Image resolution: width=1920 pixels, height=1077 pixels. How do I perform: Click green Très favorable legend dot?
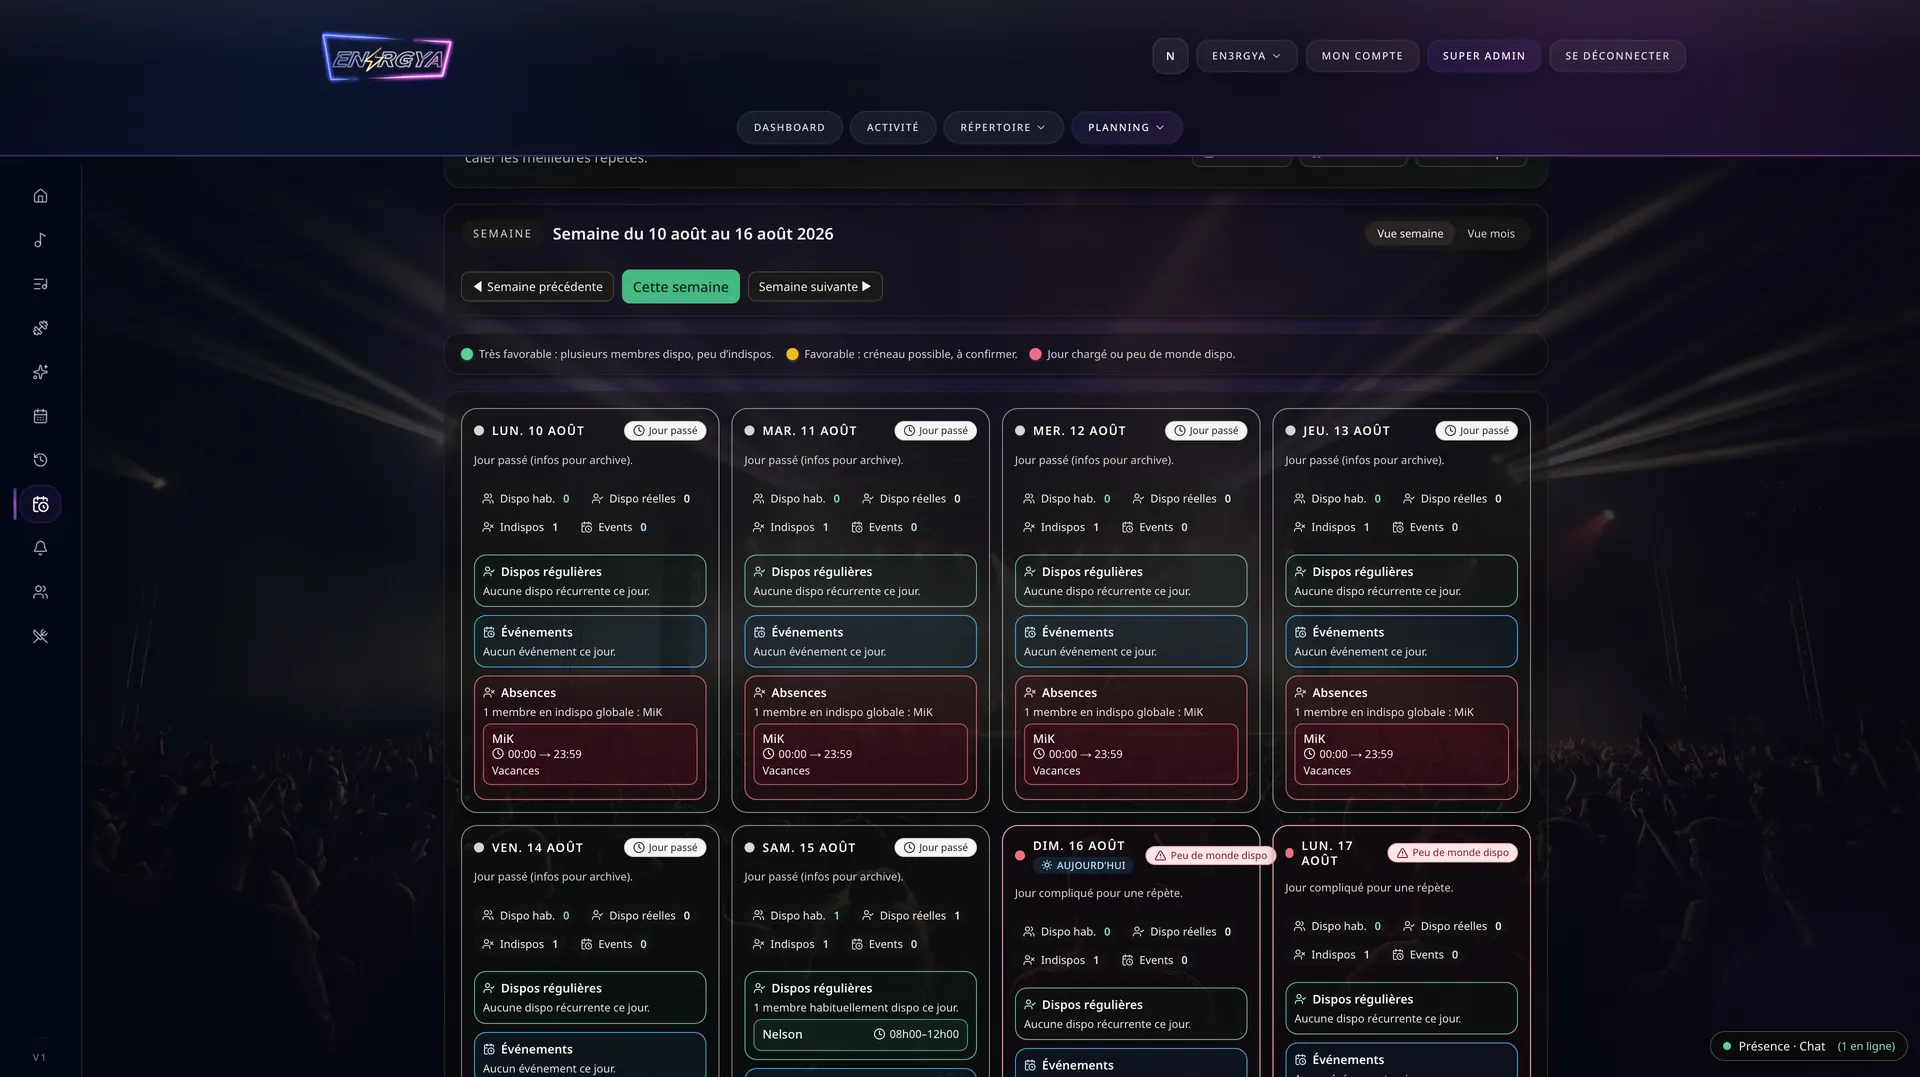[x=466, y=354]
